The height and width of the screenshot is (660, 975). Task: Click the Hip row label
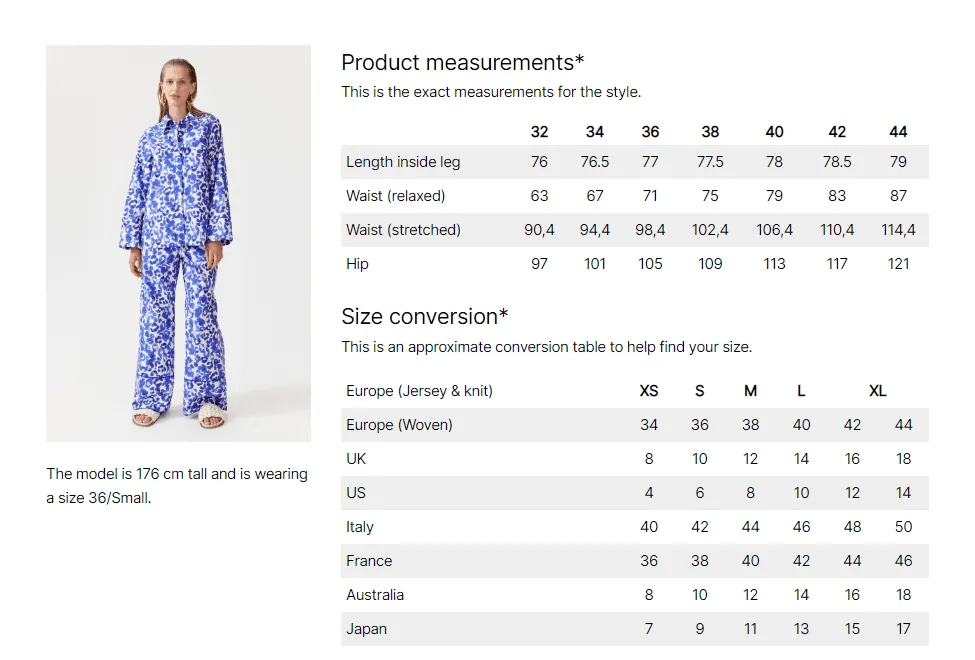coord(357,264)
